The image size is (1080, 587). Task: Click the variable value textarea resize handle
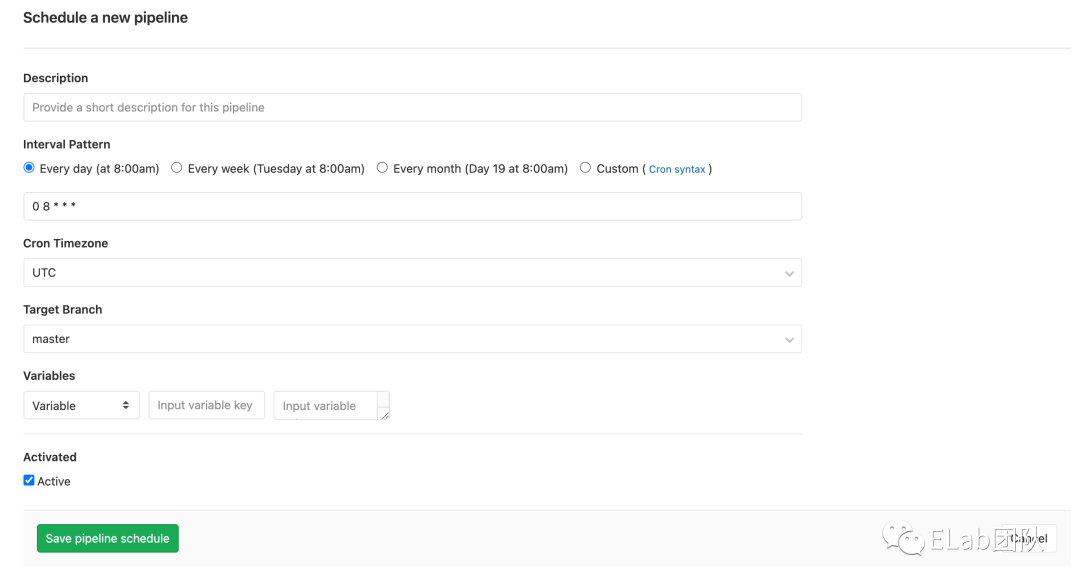click(385, 414)
